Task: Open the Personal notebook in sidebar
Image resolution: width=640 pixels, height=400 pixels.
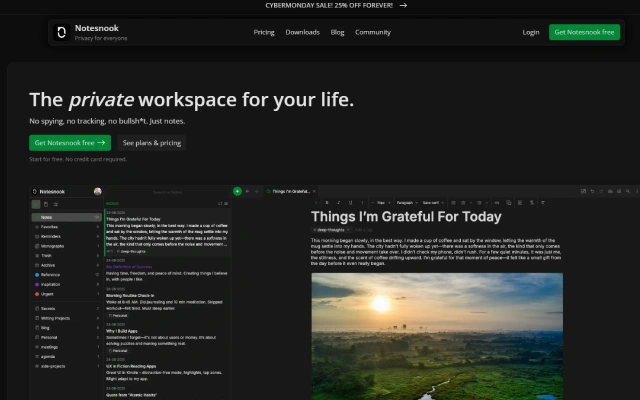Action: (x=66, y=338)
